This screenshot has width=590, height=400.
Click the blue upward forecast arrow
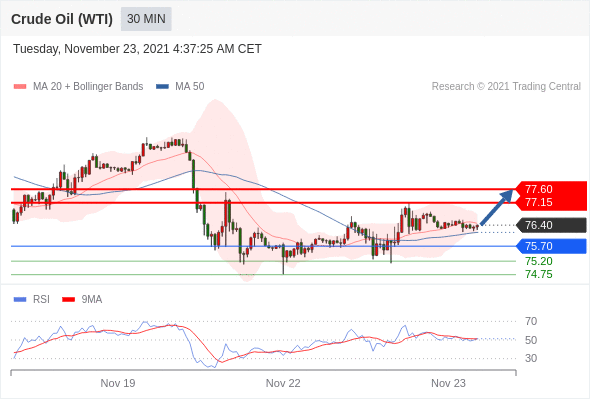tap(497, 207)
